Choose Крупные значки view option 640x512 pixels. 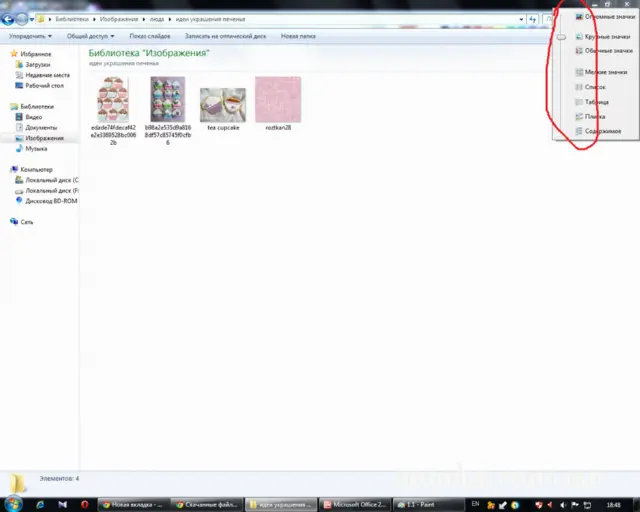[x=603, y=37]
